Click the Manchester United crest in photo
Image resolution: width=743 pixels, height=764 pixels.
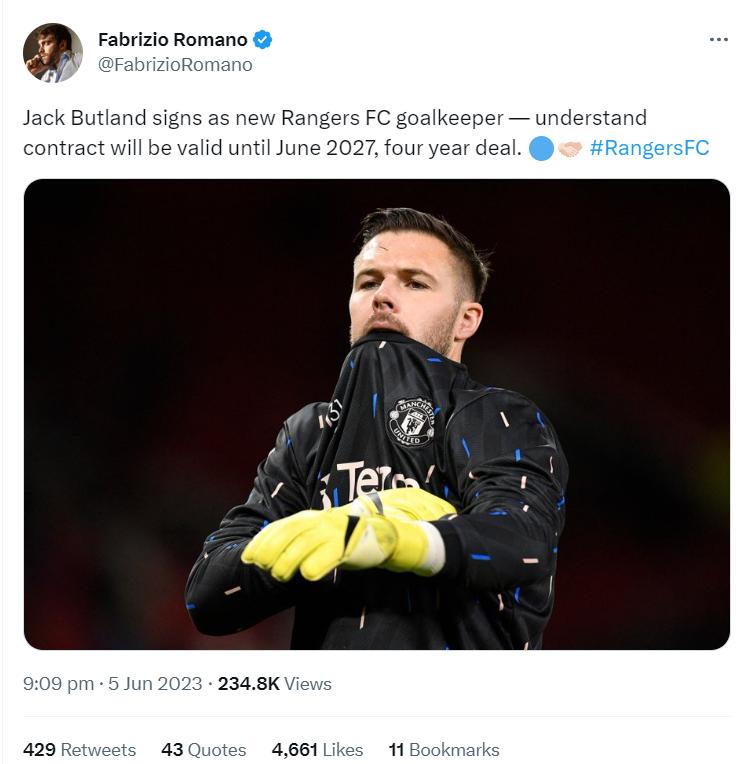click(412, 422)
